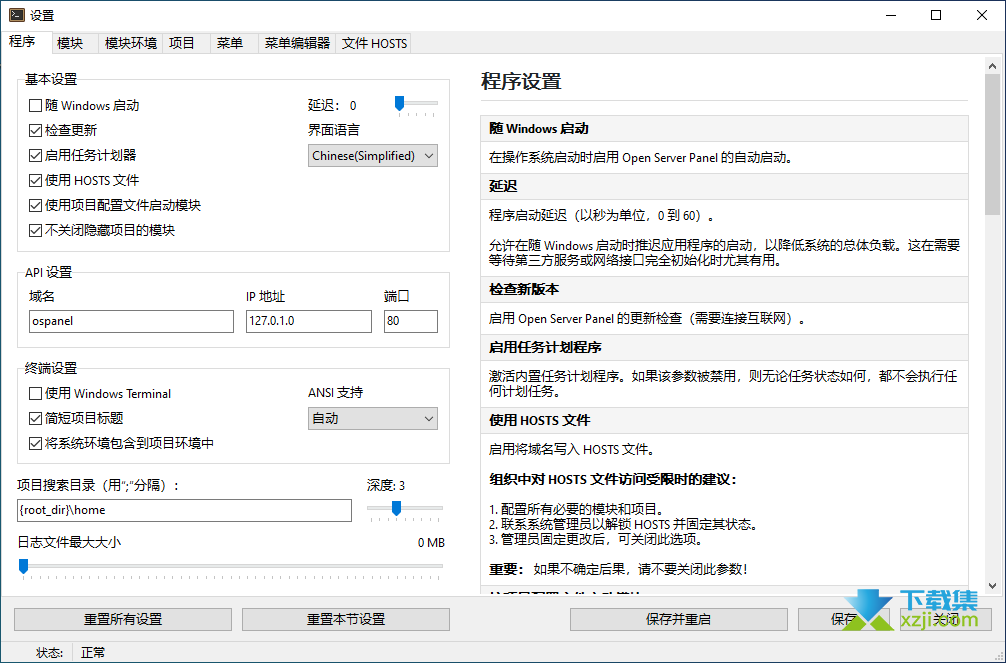Toggle 使用 Windows Terminal option
1006x663 pixels.
pos(34,393)
